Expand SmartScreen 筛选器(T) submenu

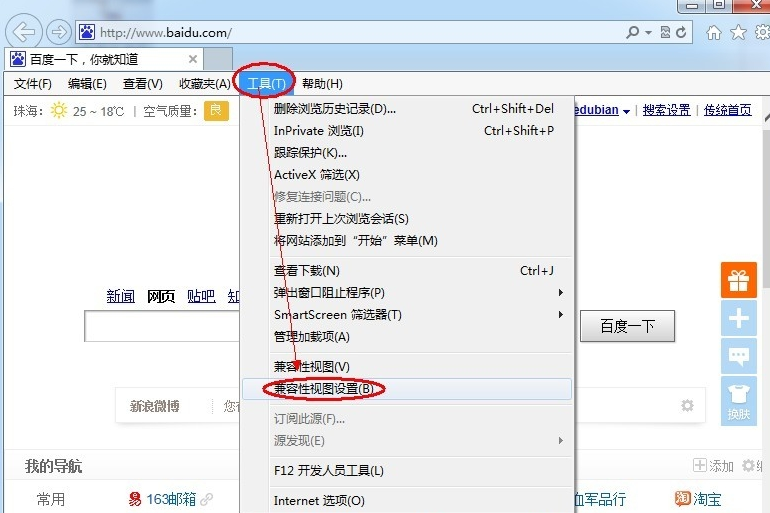407,315
